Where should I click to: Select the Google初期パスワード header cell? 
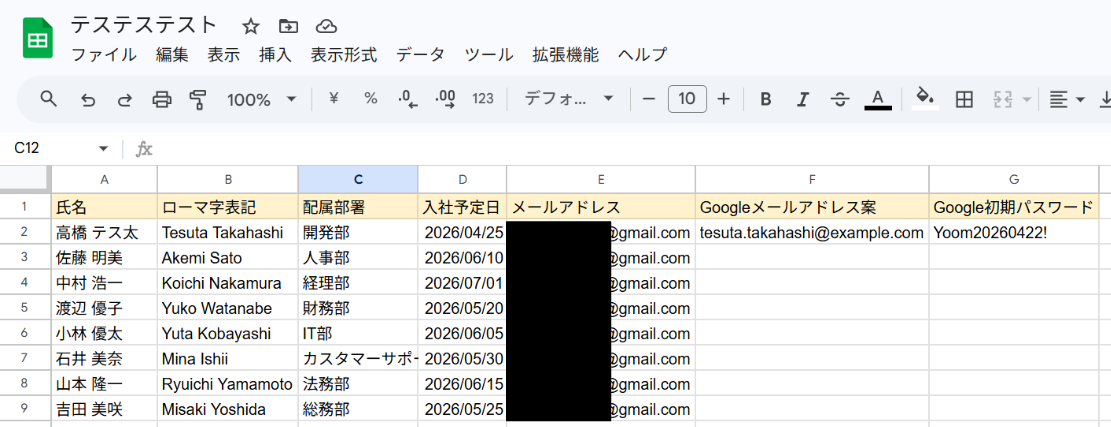click(1014, 207)
